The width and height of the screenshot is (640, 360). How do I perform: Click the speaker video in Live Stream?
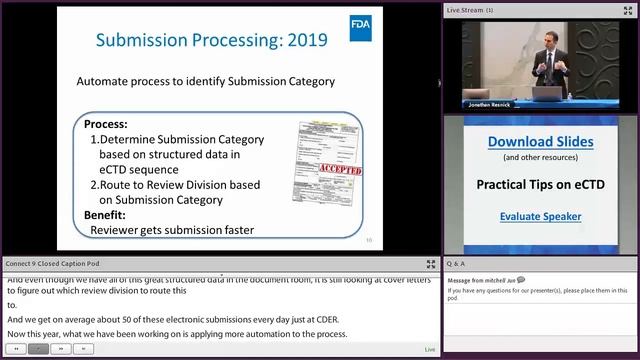(x=540, y=65)
